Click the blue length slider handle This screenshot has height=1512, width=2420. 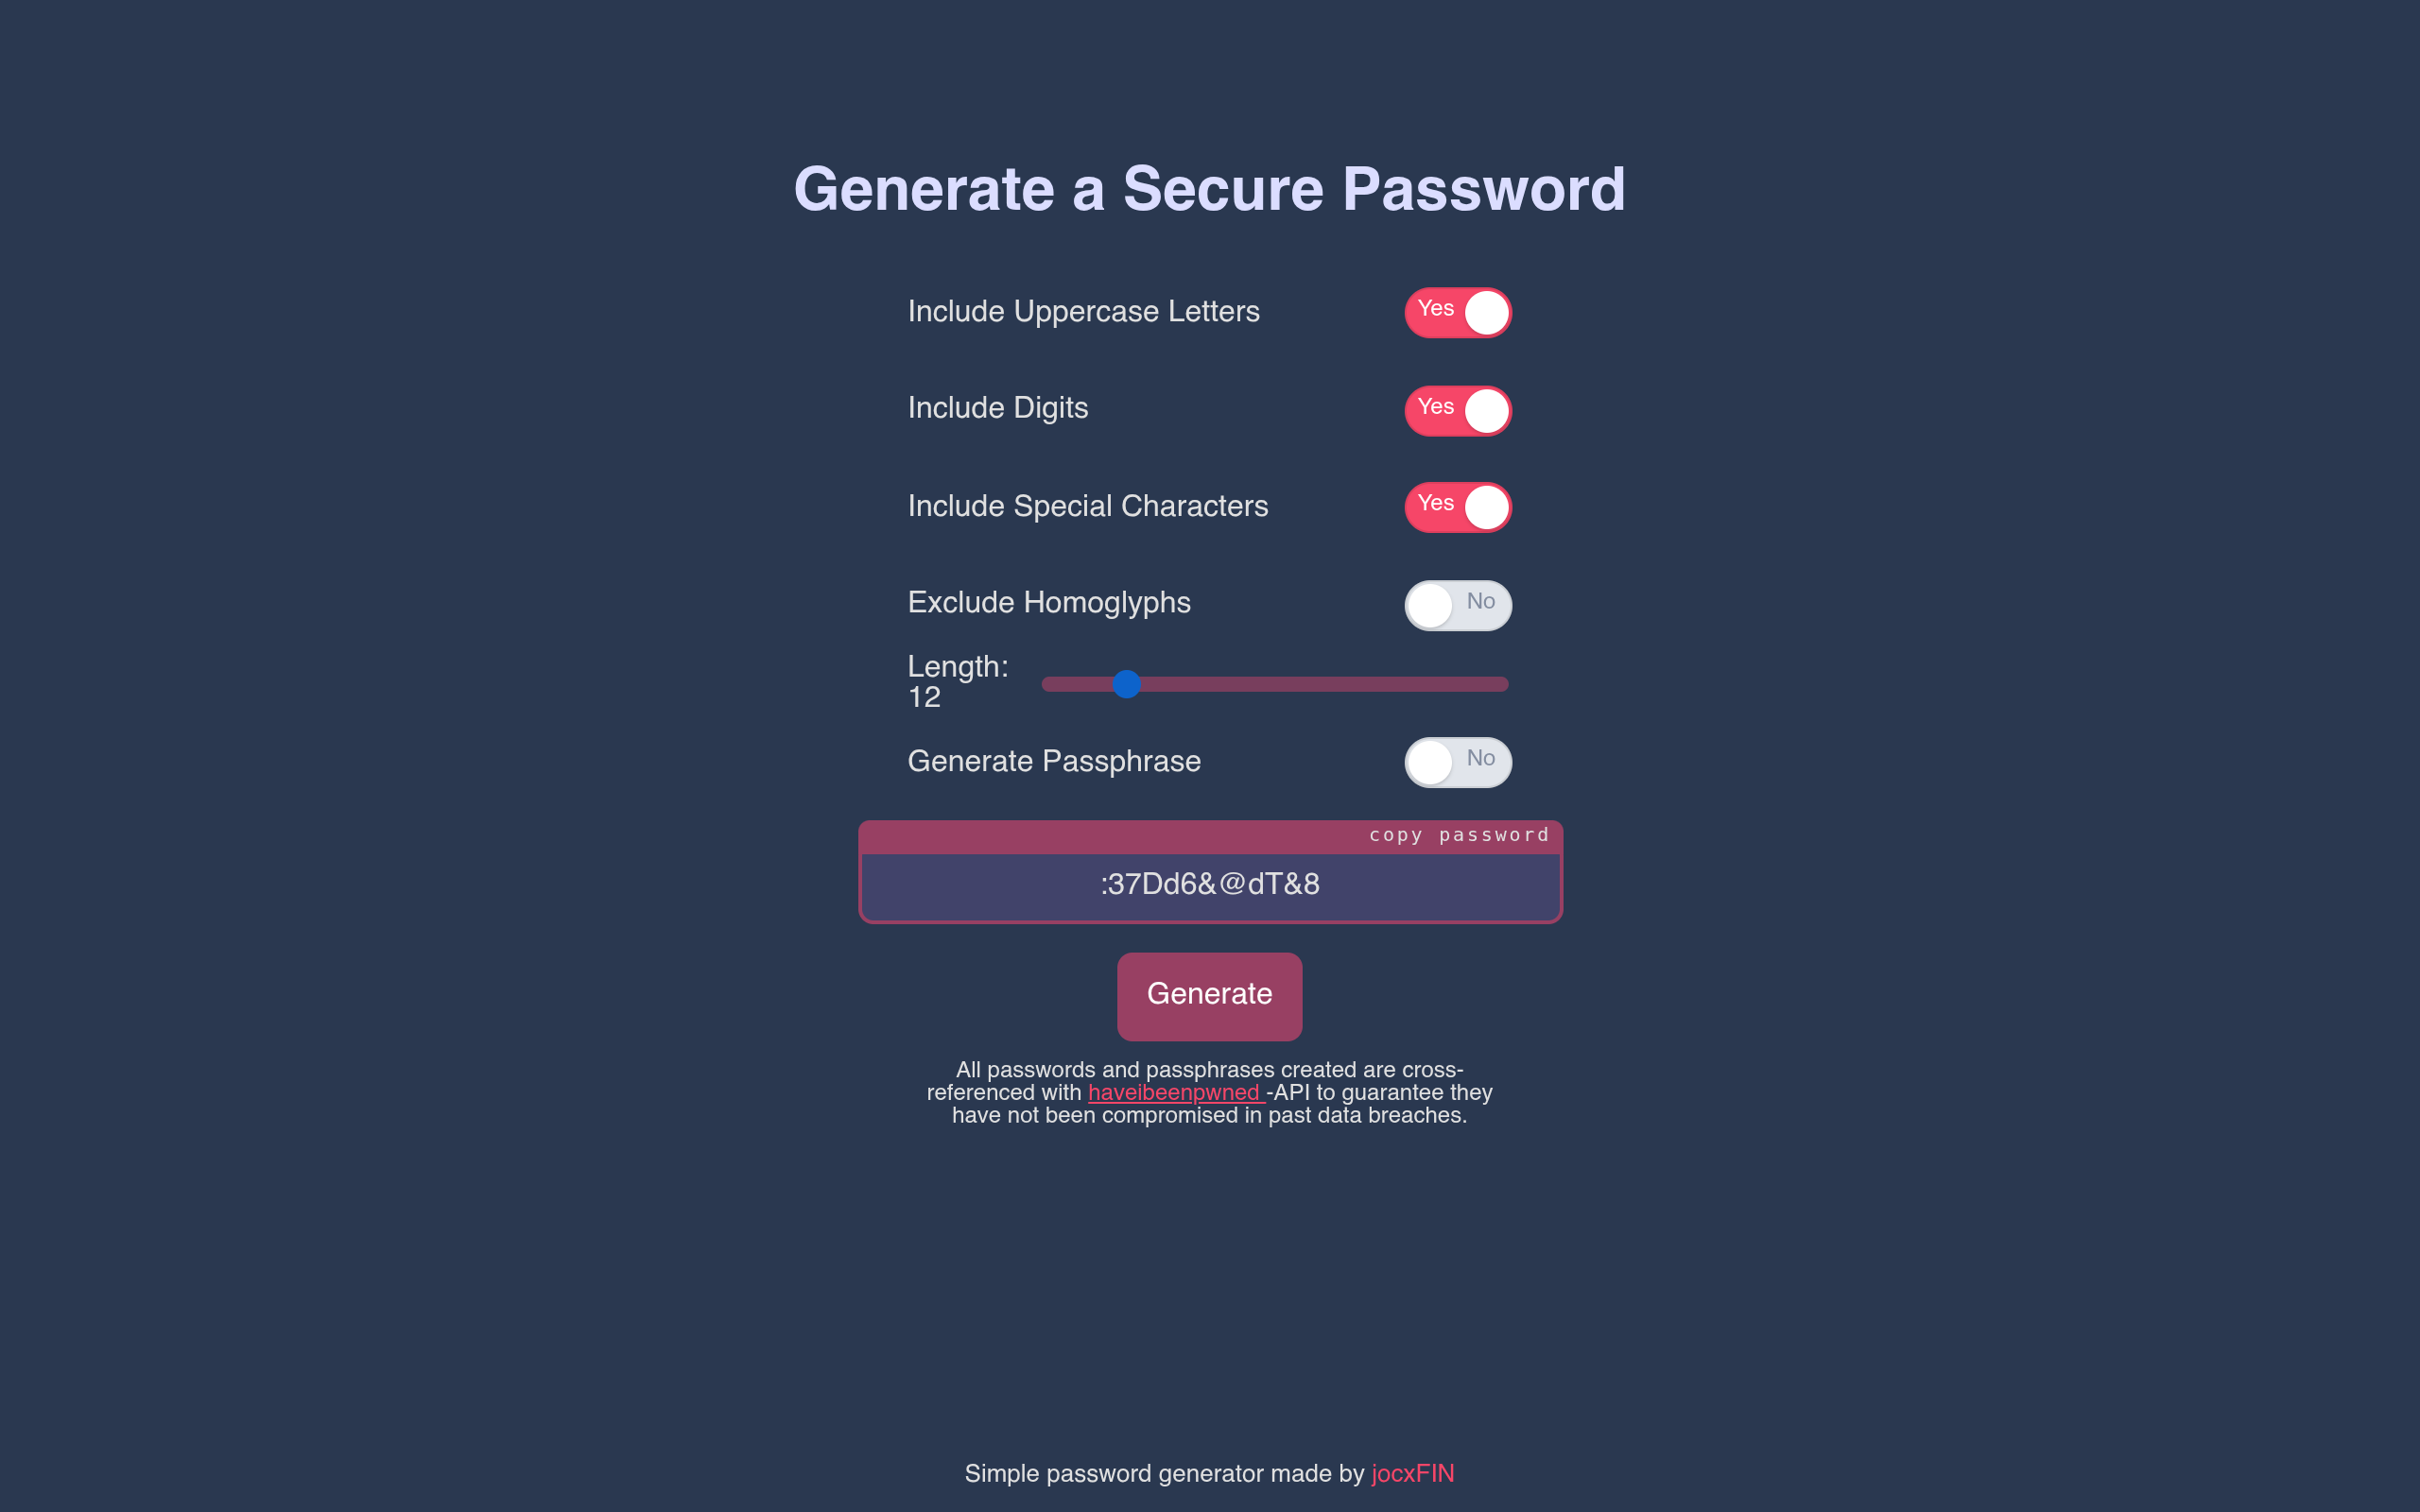coord(1126,684)
